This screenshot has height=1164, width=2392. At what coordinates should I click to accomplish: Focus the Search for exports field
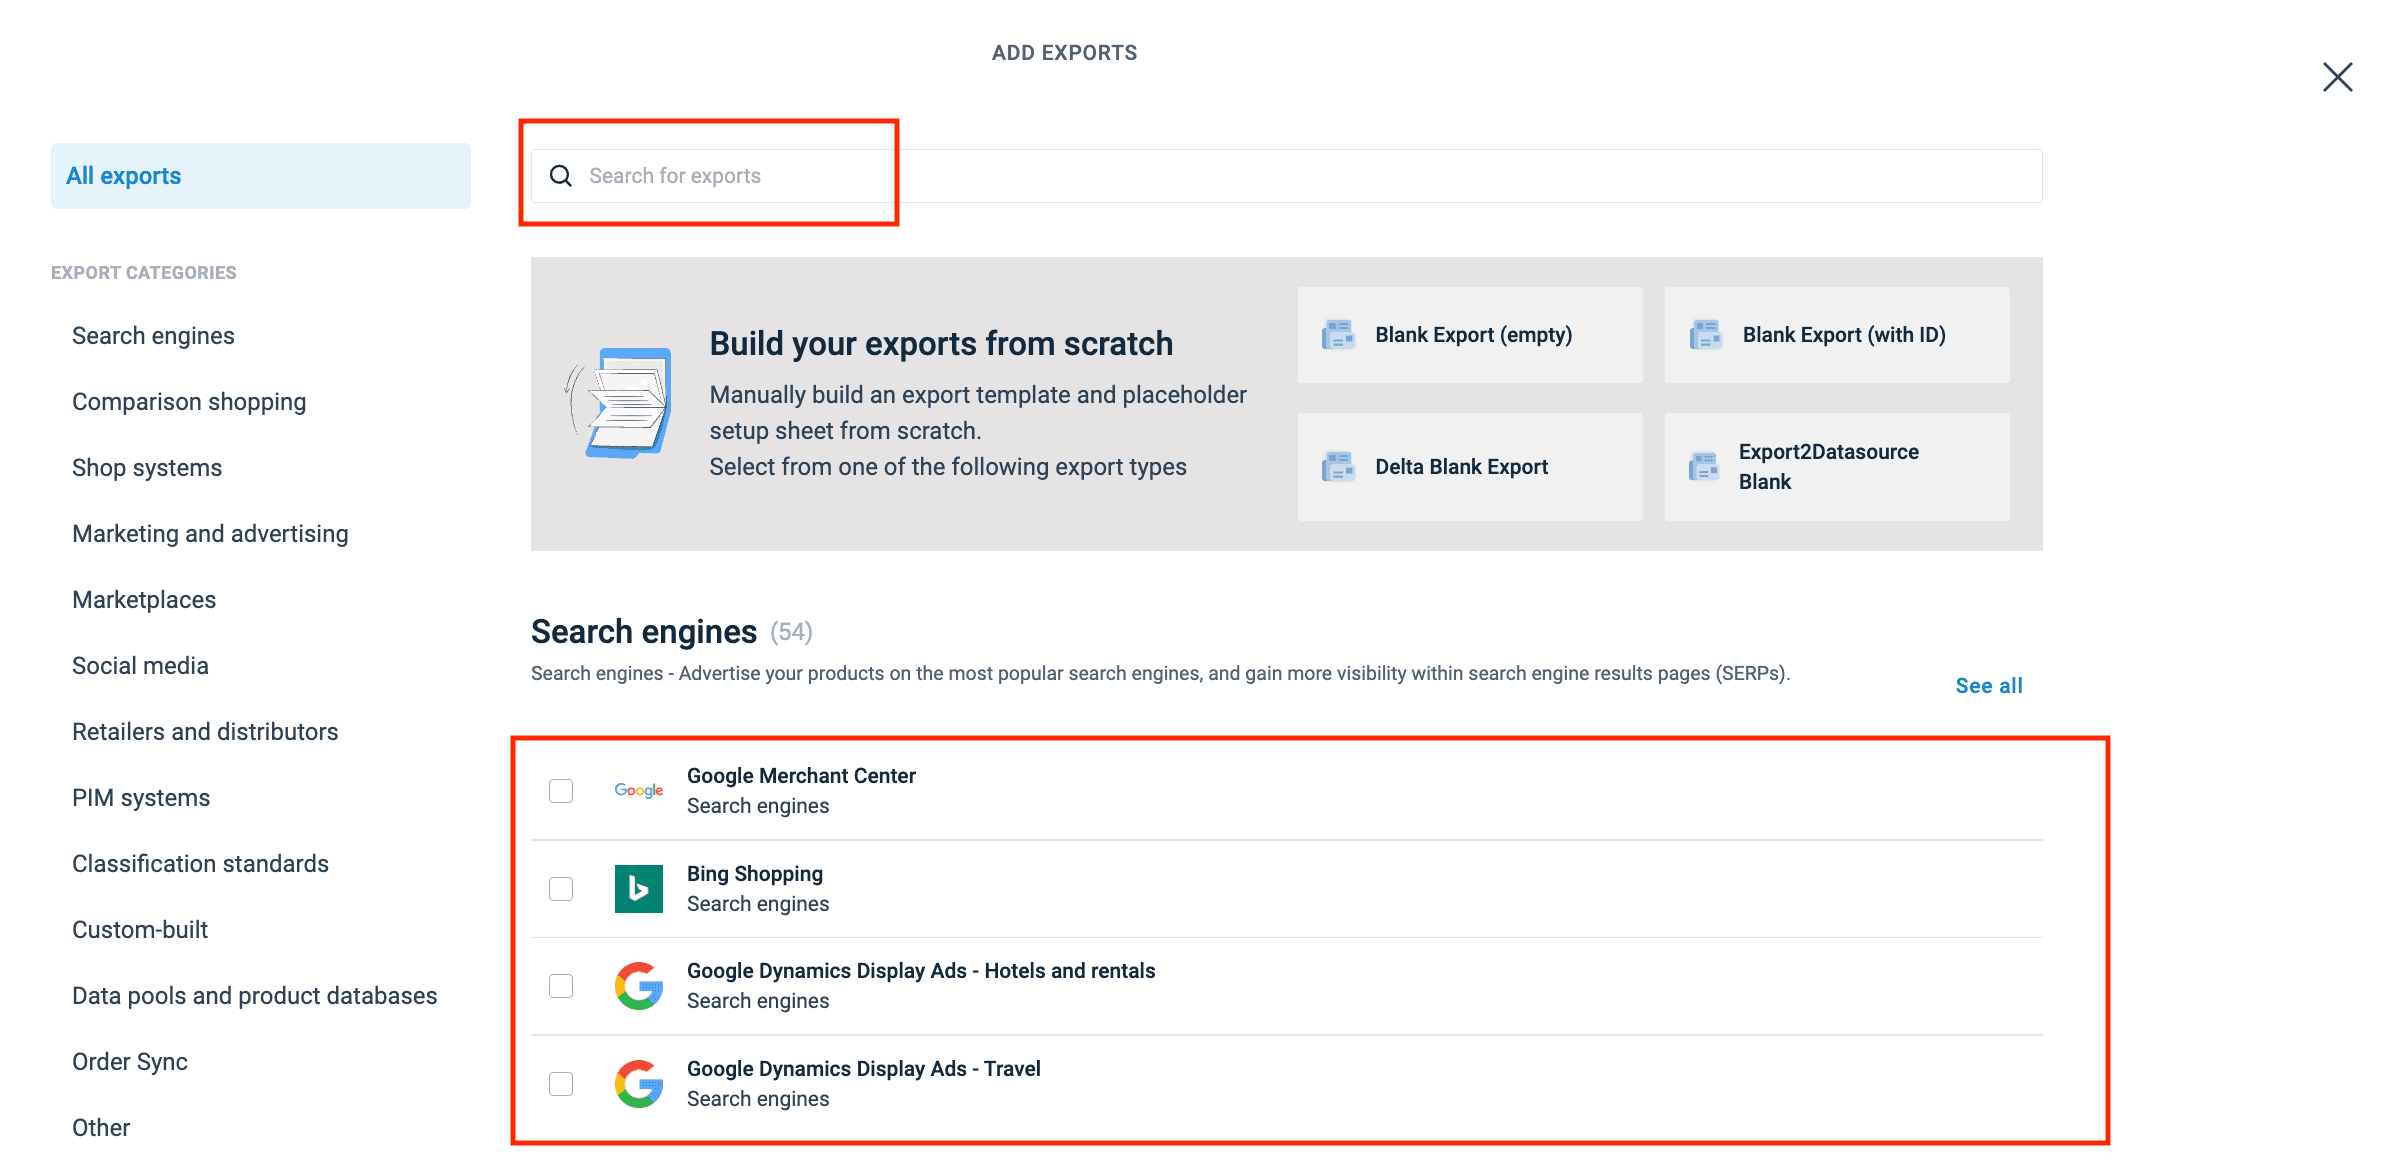[1300, 176]
